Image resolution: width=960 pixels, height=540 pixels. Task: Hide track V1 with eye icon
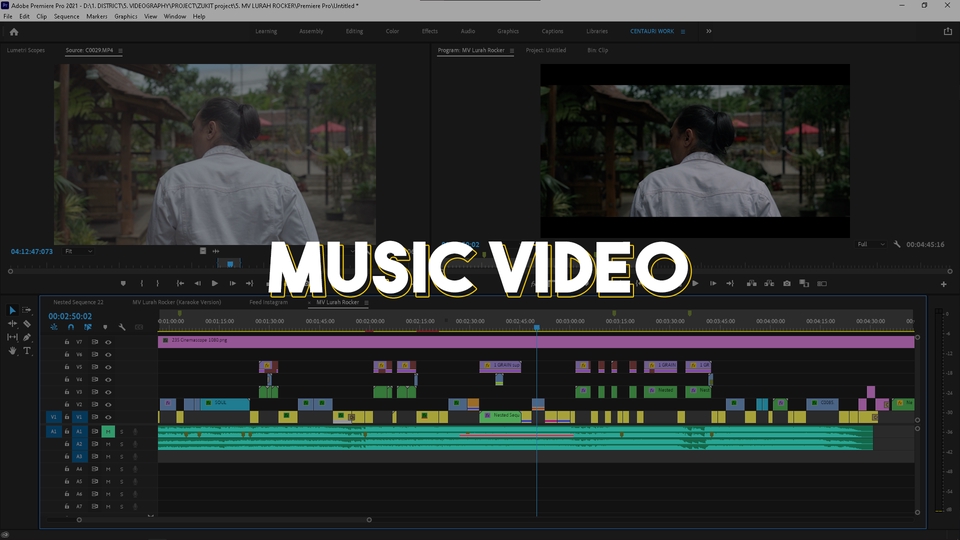(x=108, y=417)
